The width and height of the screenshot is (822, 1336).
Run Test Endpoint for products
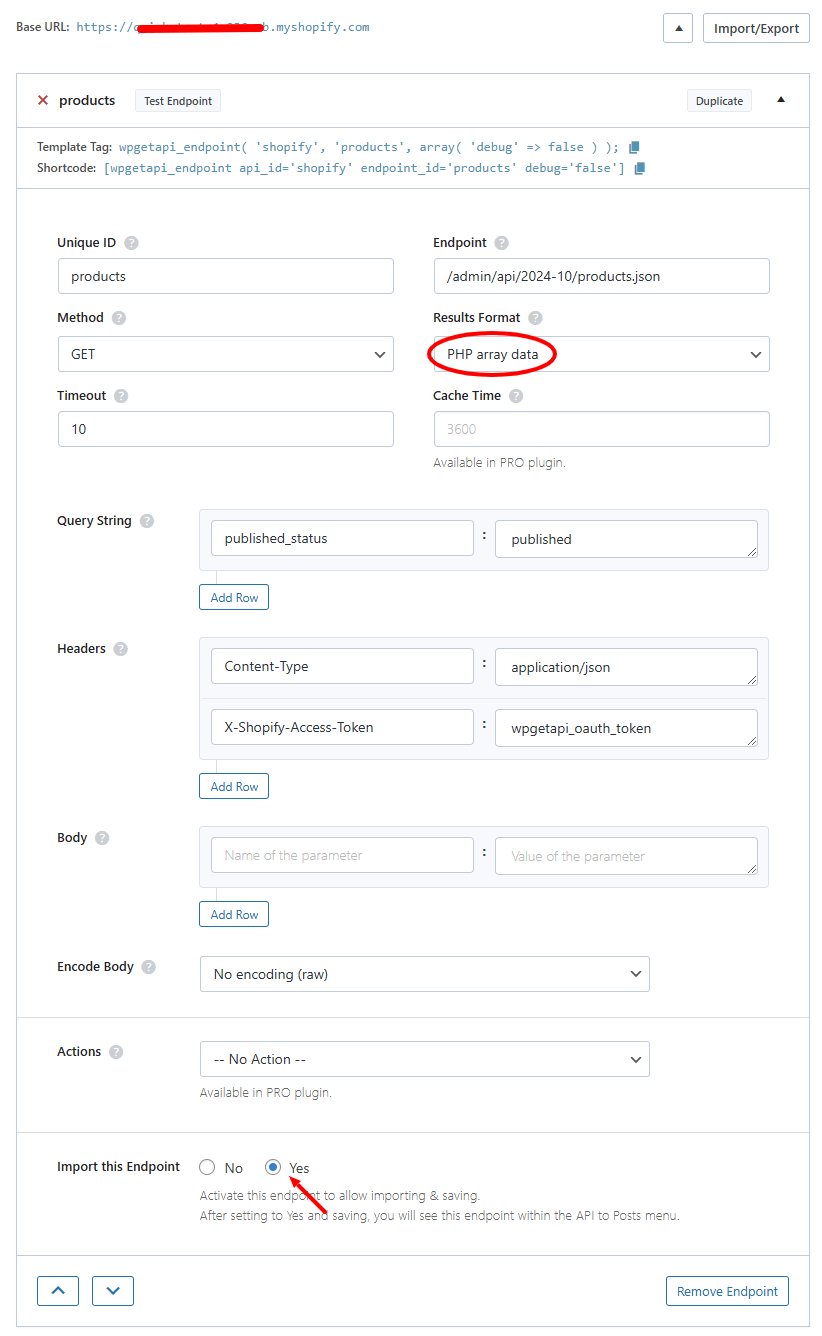coord(177,100)
